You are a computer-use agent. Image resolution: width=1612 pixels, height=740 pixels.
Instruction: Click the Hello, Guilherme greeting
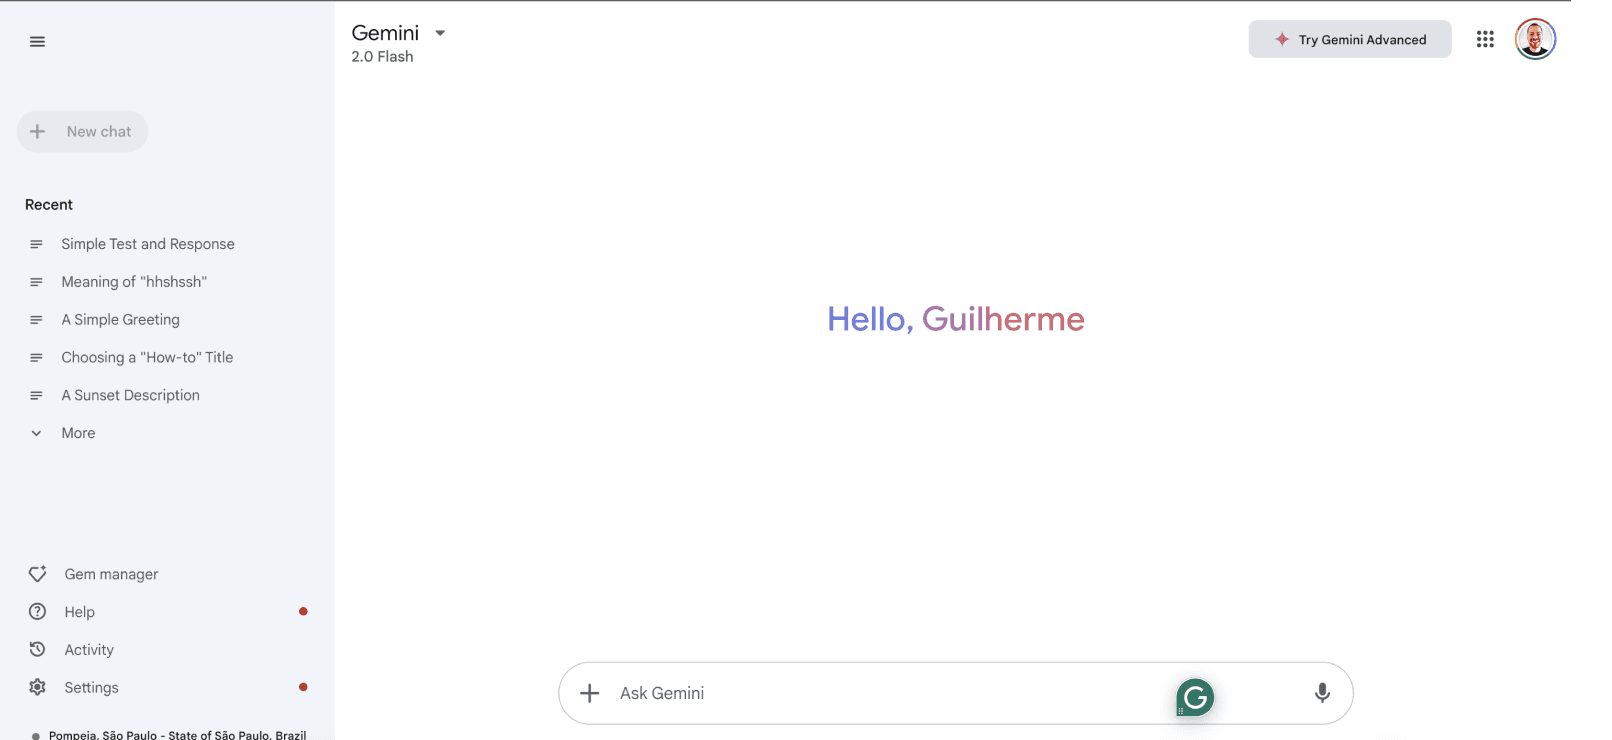click(956, 319)
